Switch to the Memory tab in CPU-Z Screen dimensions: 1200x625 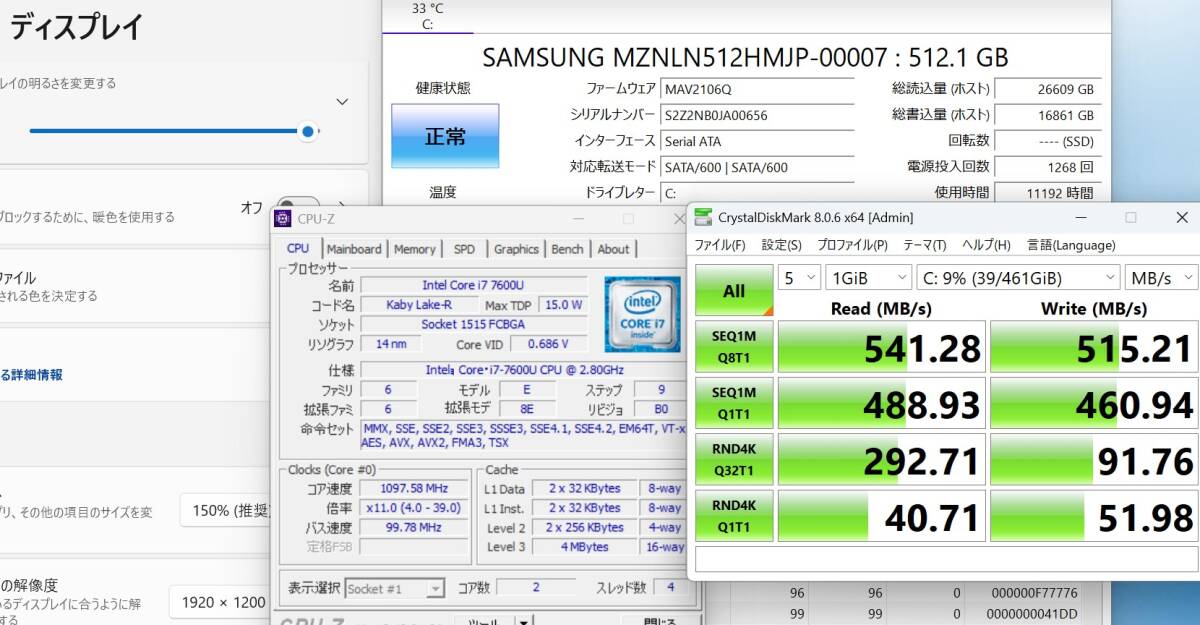pos(414,249)
